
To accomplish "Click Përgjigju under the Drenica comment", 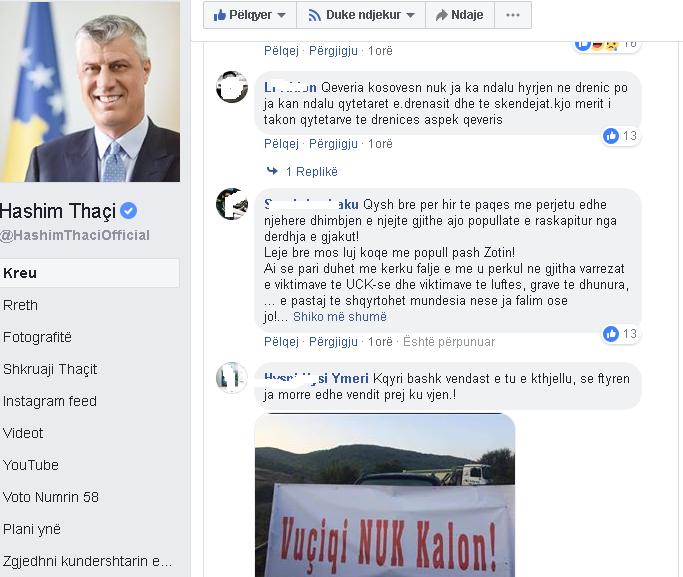I will [333, 144].
